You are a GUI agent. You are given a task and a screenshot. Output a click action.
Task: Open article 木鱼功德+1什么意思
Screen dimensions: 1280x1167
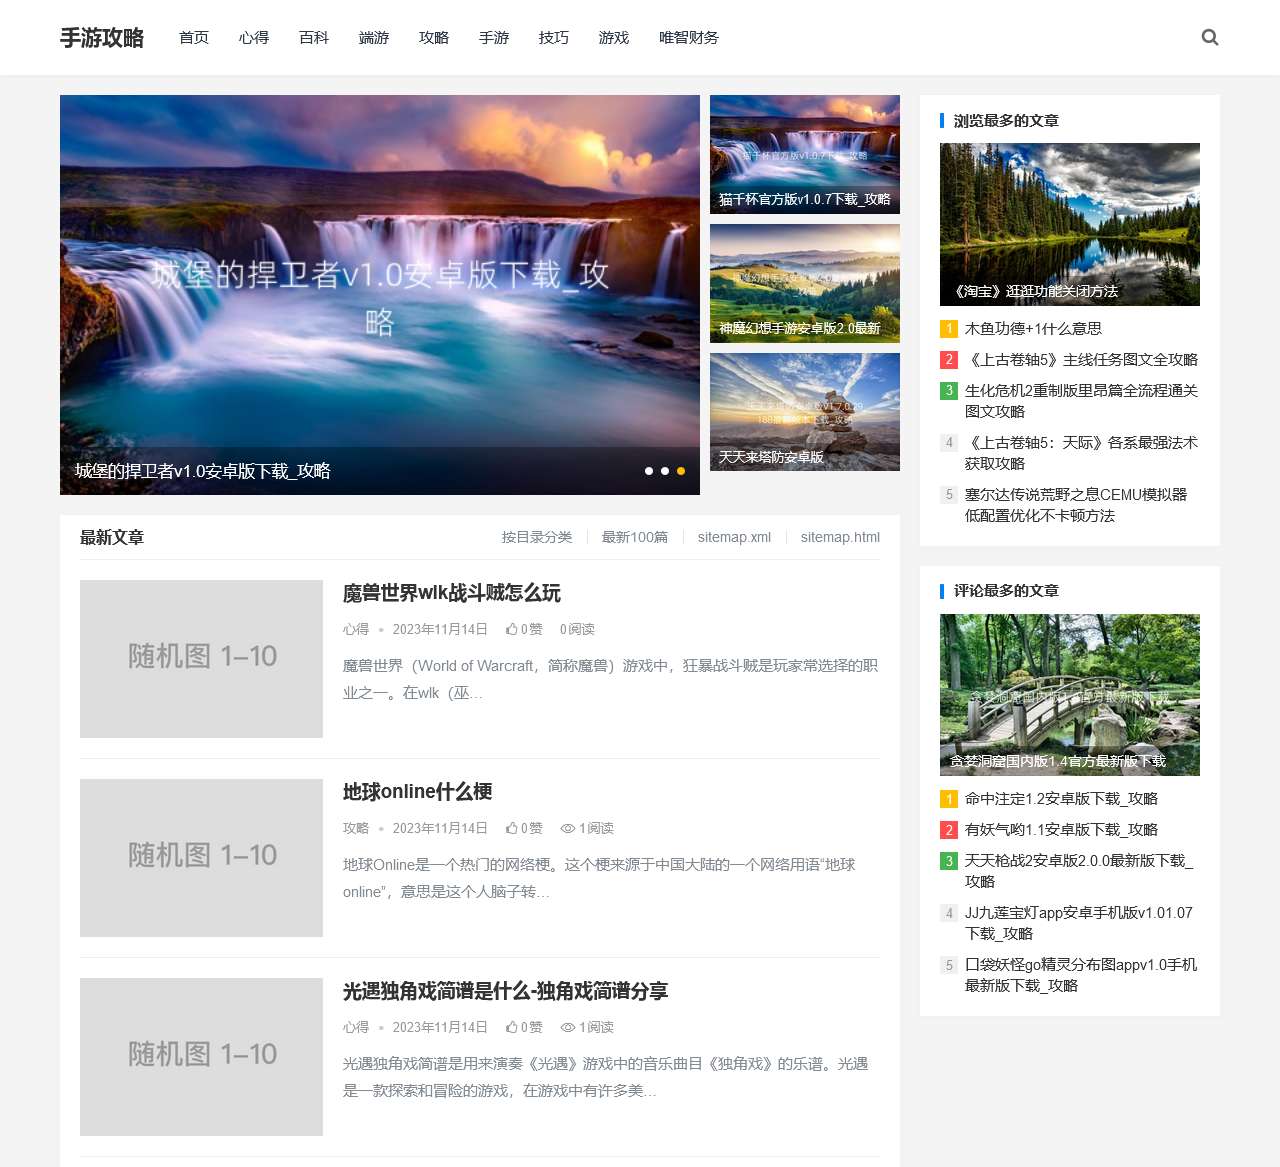tap(1033, 329)
